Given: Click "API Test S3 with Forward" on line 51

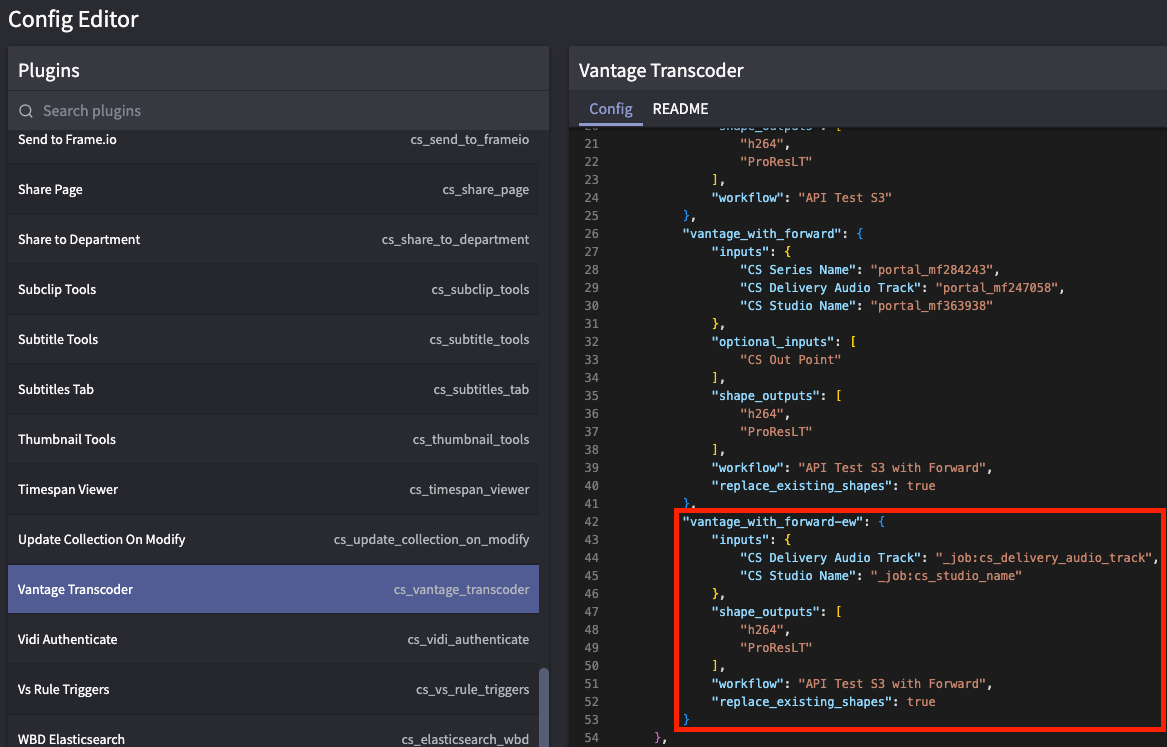Looking at the screenshot, I should (x=892, y=683).
